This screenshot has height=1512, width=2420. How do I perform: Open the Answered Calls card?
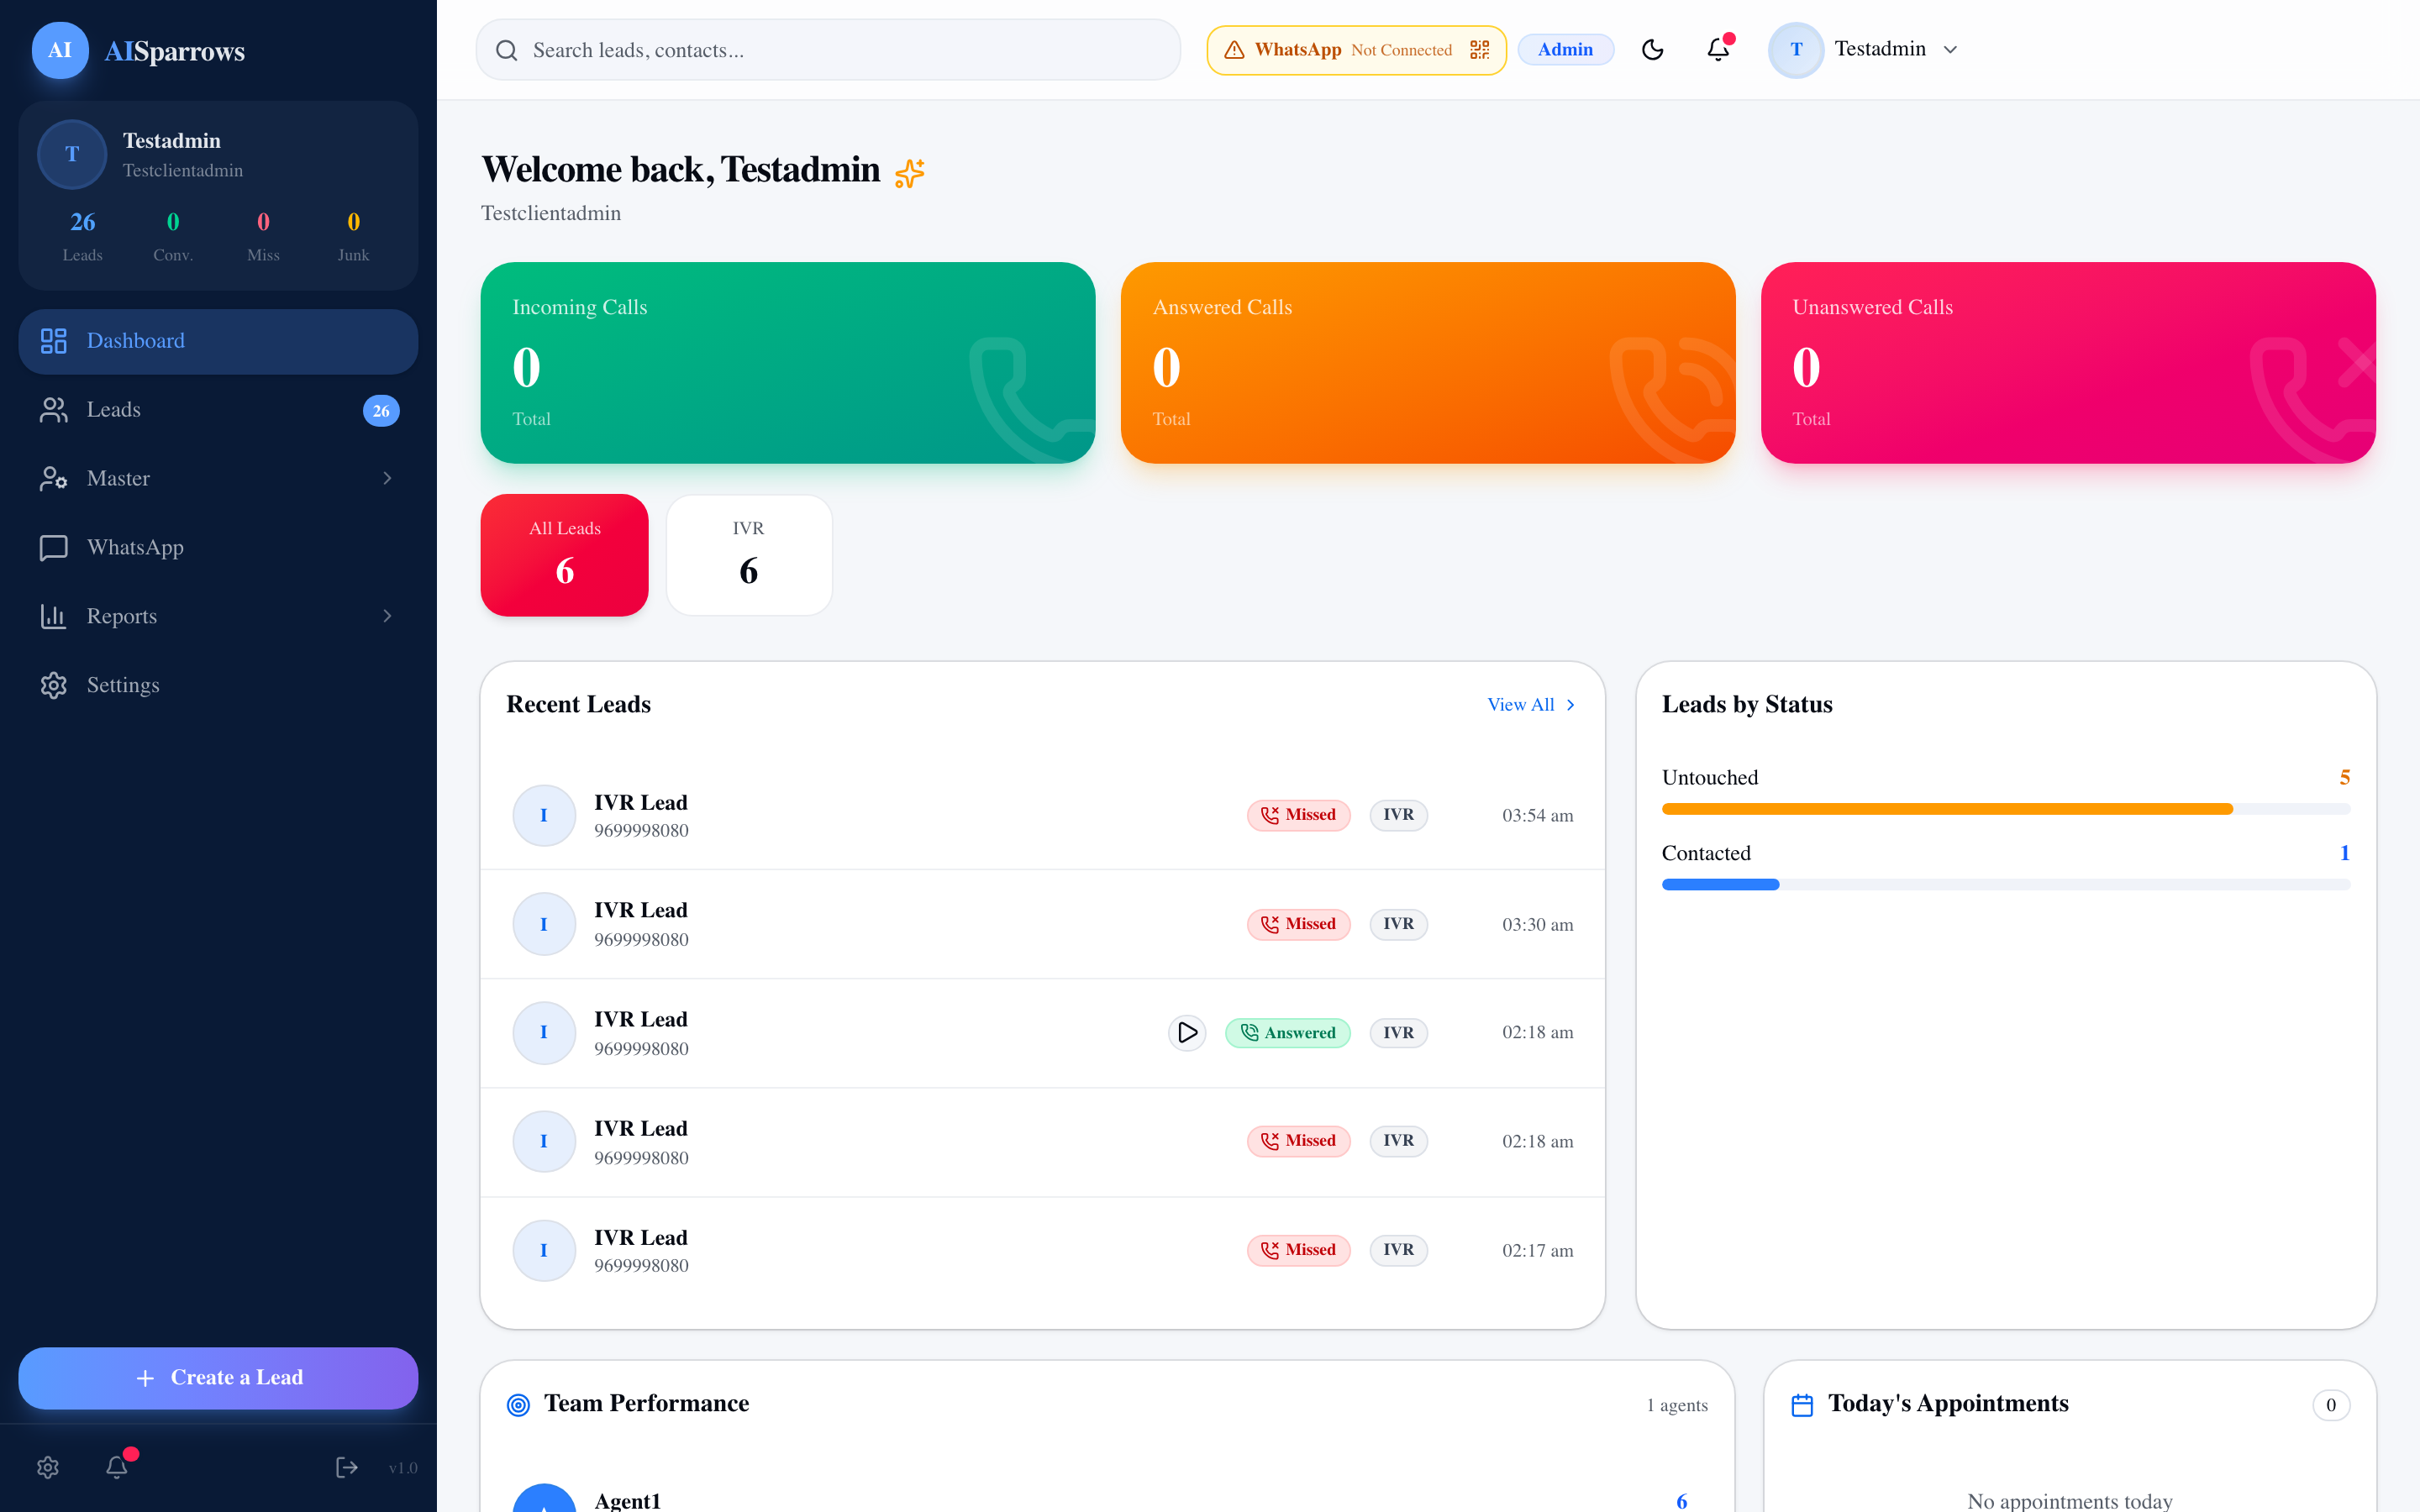(x=1428, y=363)
